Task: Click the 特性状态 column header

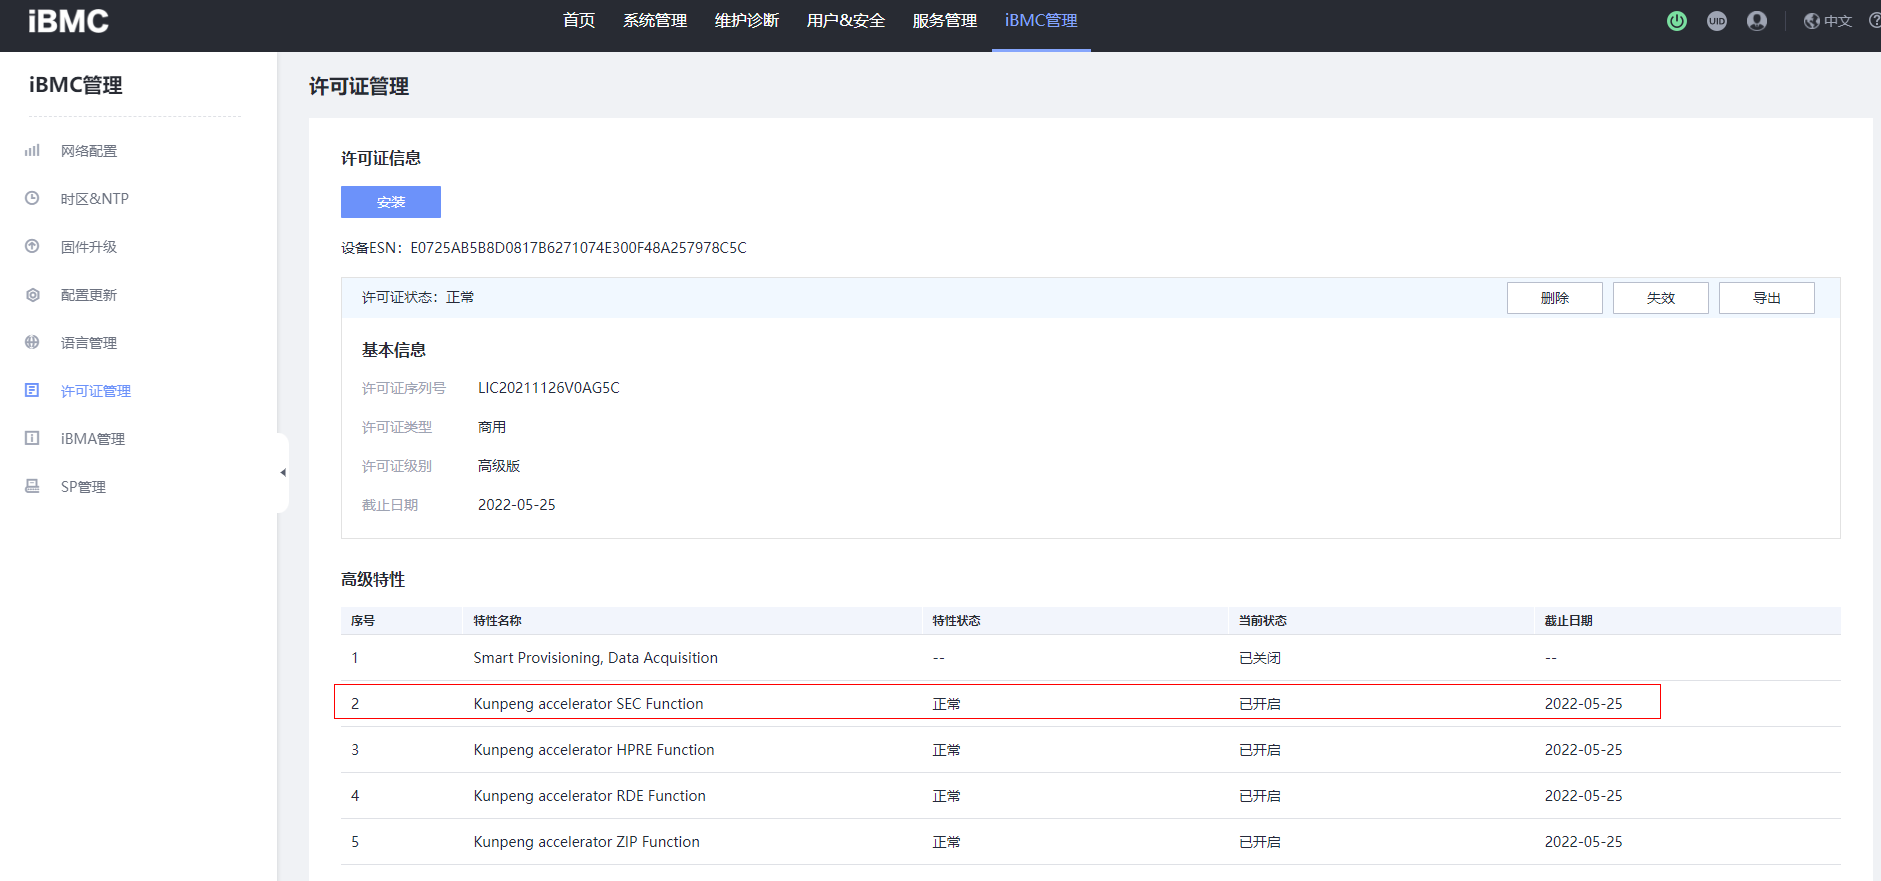Action: pyautogui.click(x=956, y=621)
